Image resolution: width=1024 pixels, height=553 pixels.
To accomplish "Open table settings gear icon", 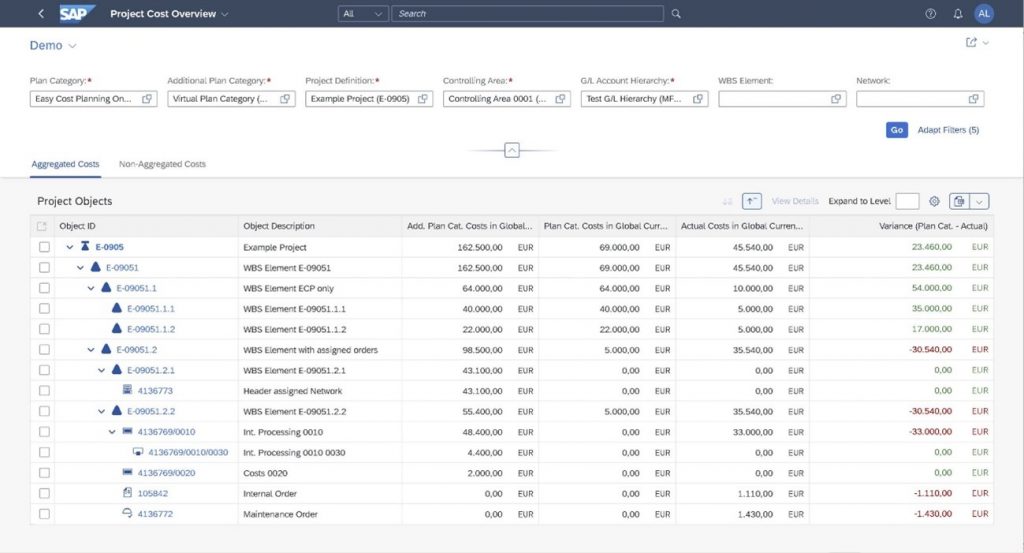I will pyautogui.click(x=934, y=201).
